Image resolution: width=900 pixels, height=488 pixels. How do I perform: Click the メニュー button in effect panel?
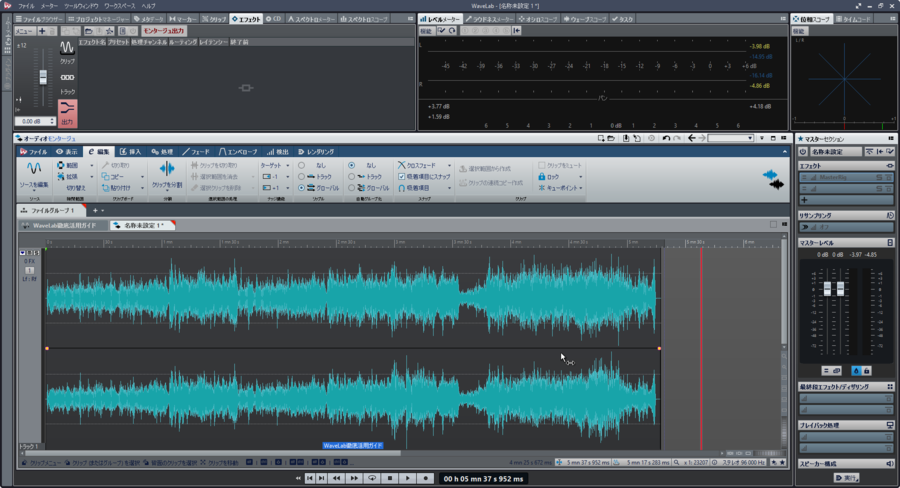[24, 31]
